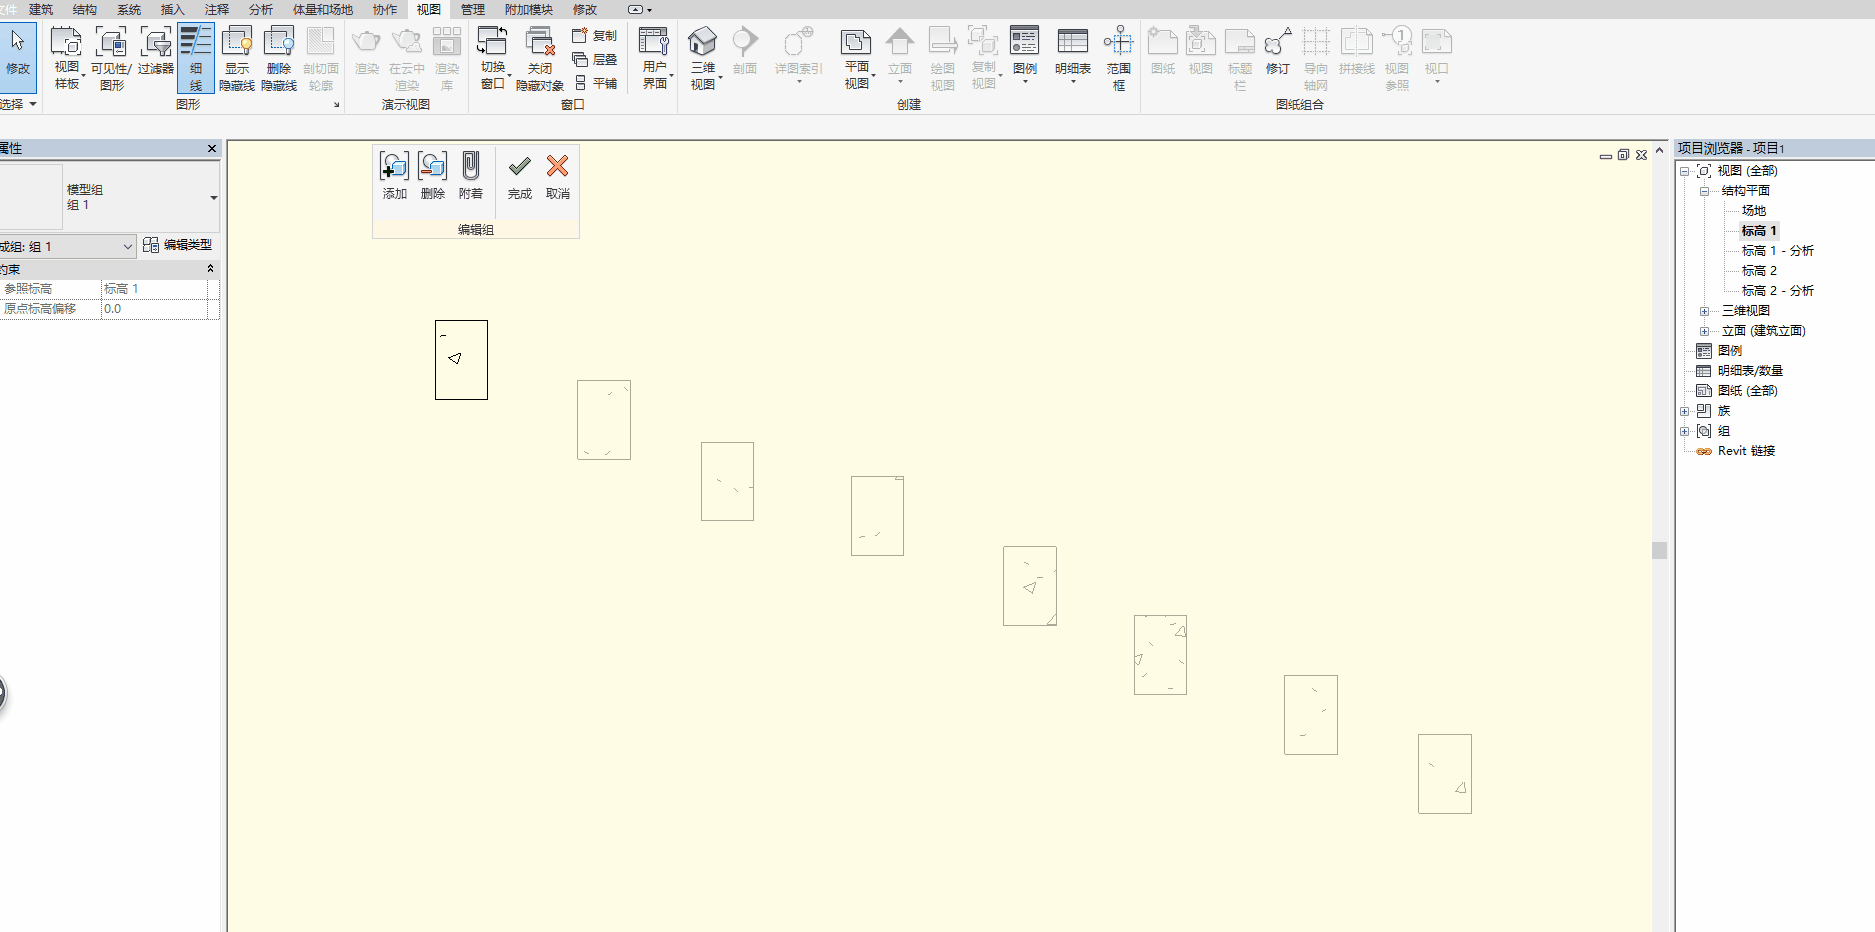Click the 修订 revisions tool
Viewport: 1875px width, 932px height.
coord(1278,52)
